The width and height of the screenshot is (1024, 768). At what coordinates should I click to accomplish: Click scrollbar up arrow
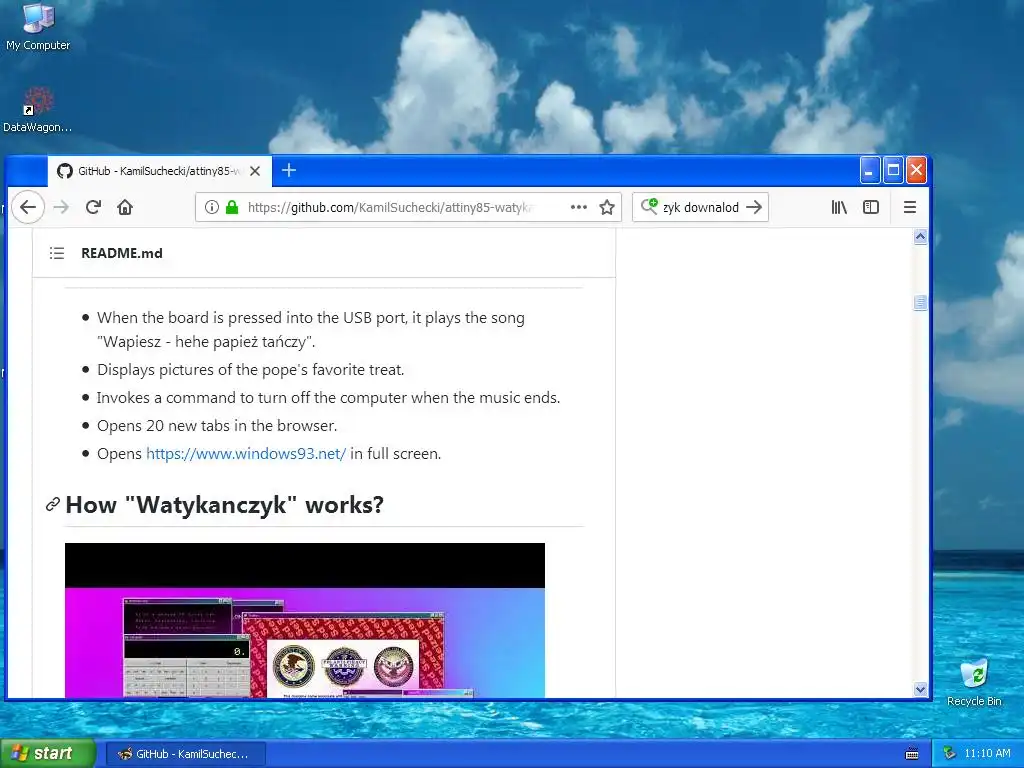click(x=920, y=236)
